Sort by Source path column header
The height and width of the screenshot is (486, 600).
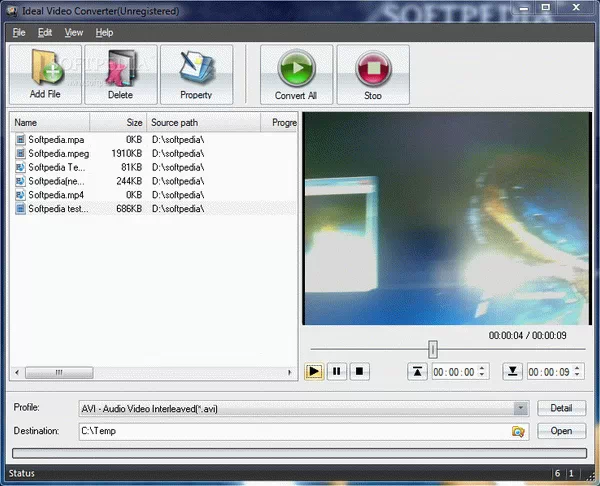click(204, 122)
